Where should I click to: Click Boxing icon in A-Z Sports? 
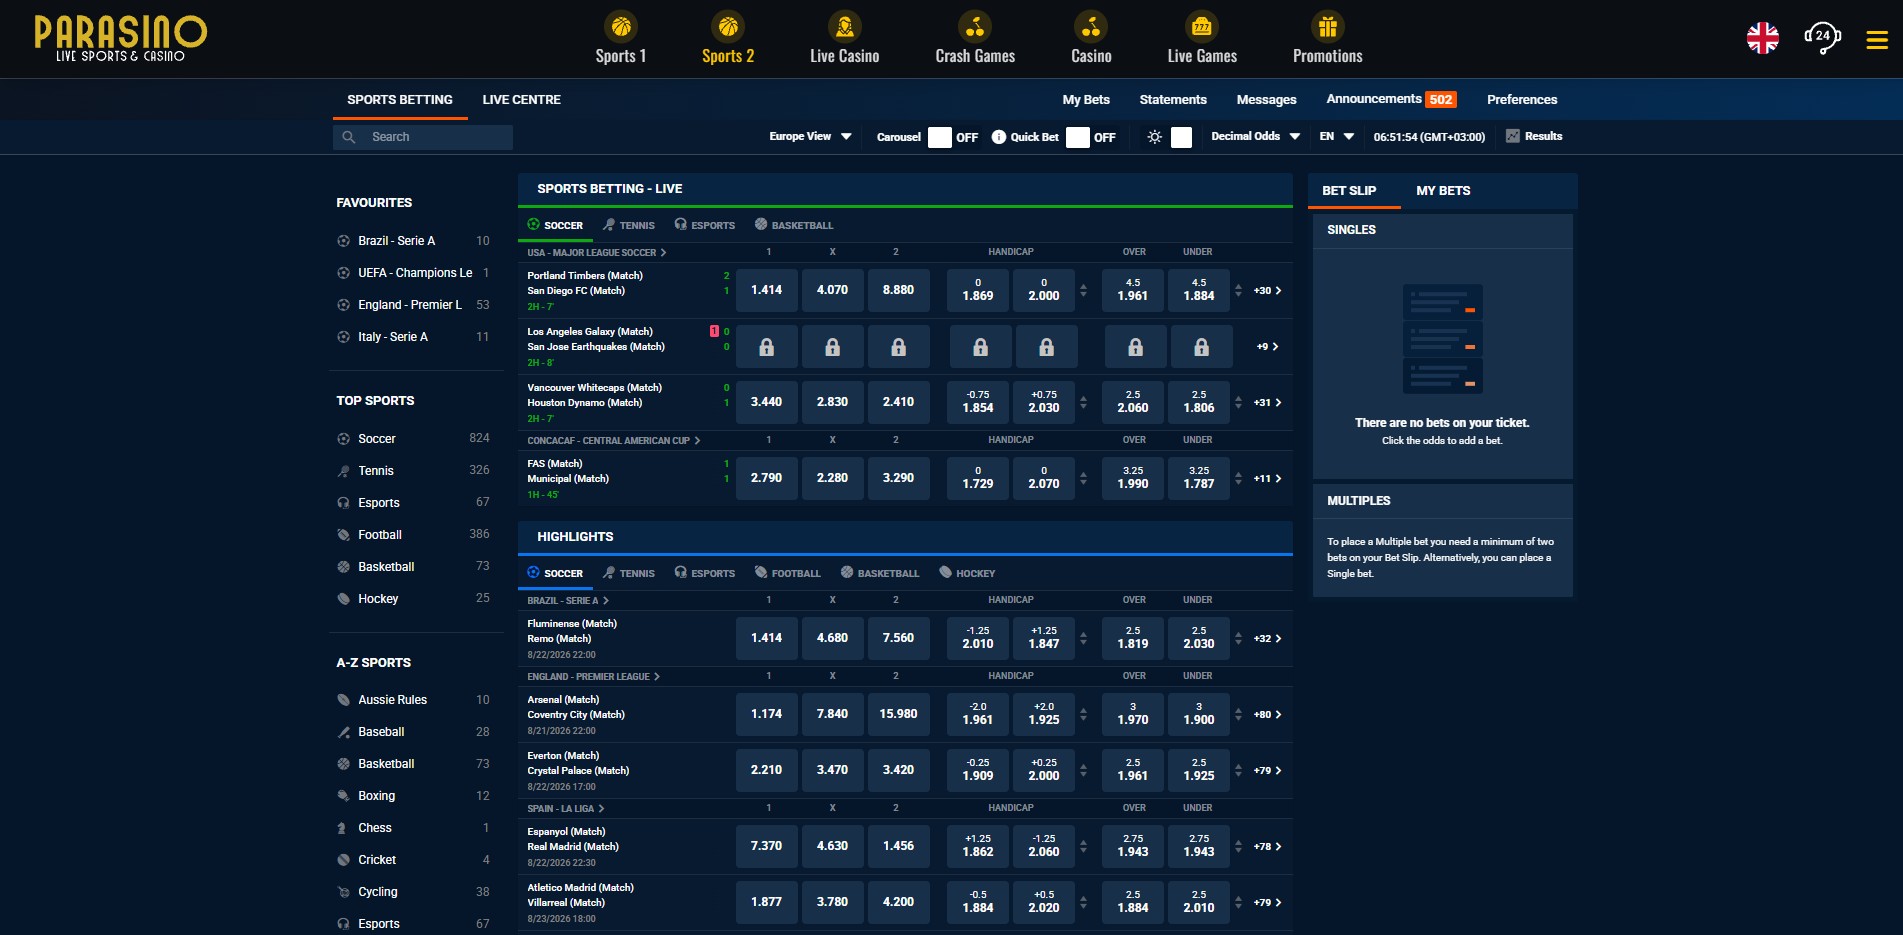click(344, 796)
